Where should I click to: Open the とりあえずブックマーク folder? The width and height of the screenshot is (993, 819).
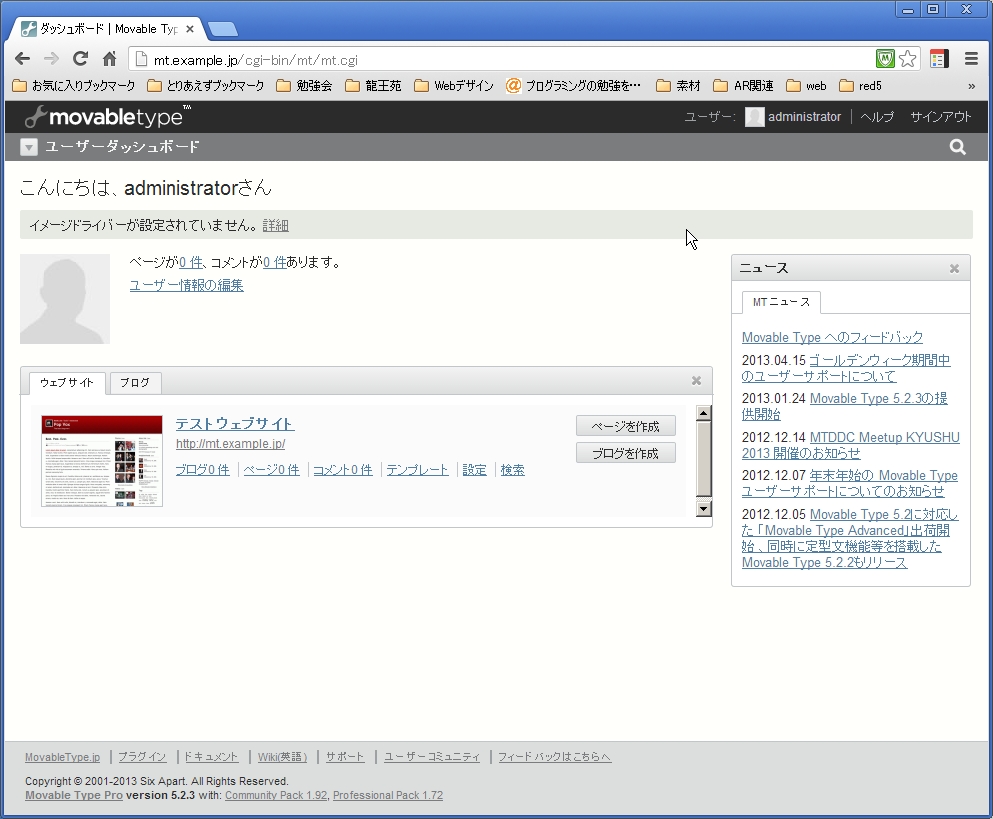coord(206,86)
